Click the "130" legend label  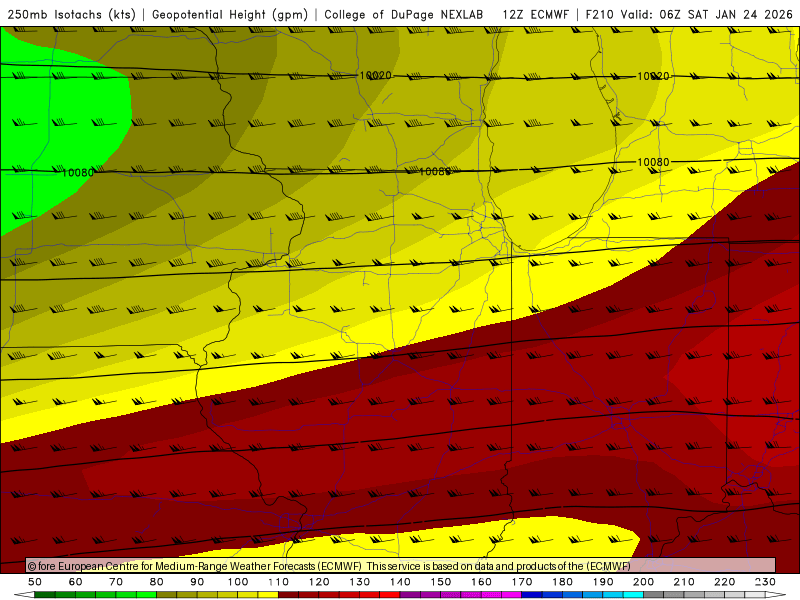click(x=359, y=582)
